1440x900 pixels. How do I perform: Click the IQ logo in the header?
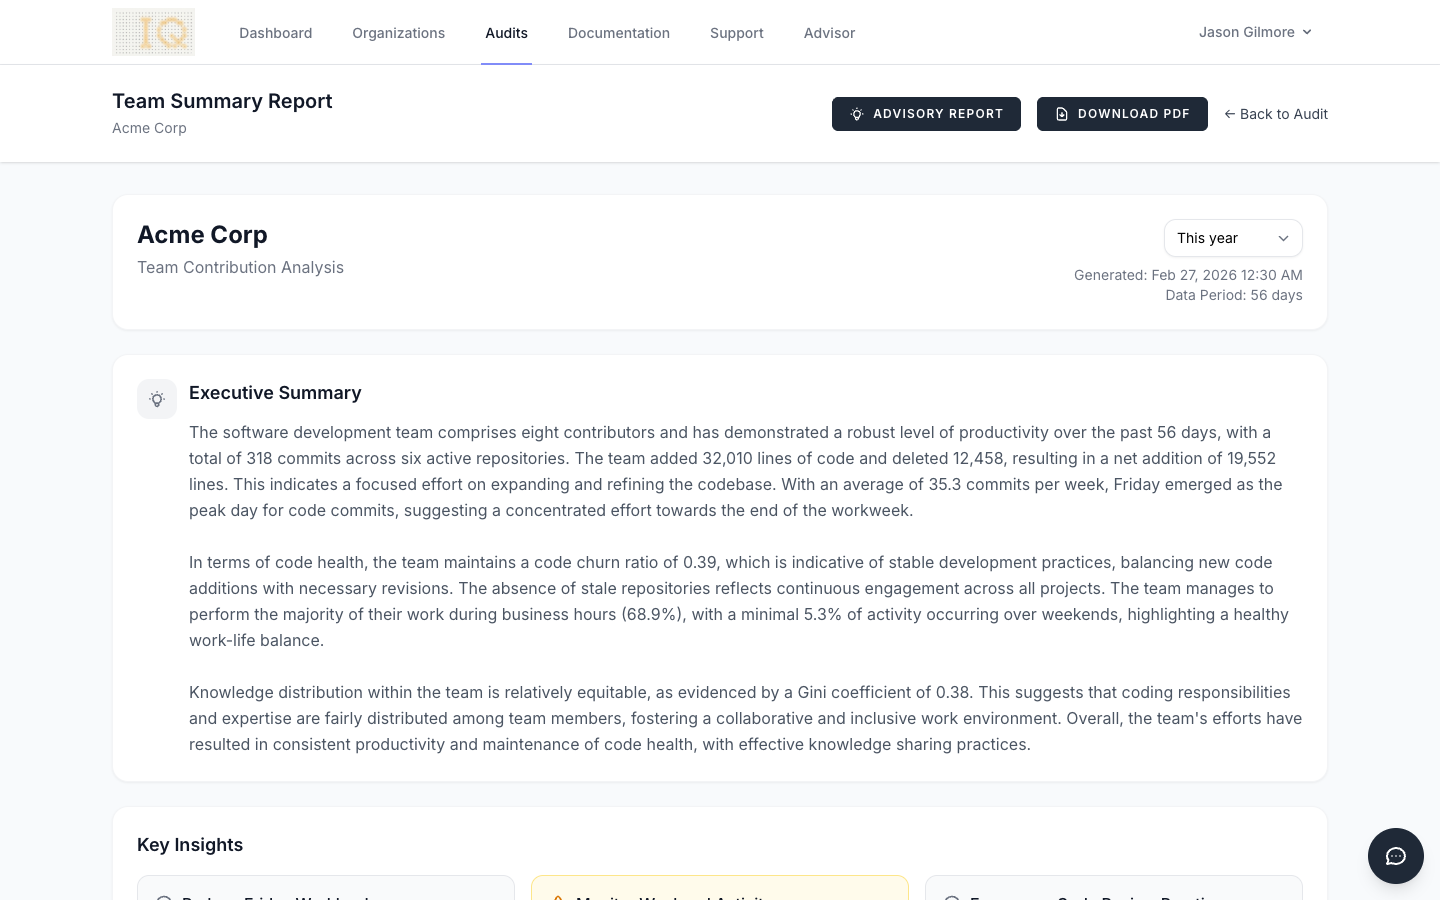[153, 31]
